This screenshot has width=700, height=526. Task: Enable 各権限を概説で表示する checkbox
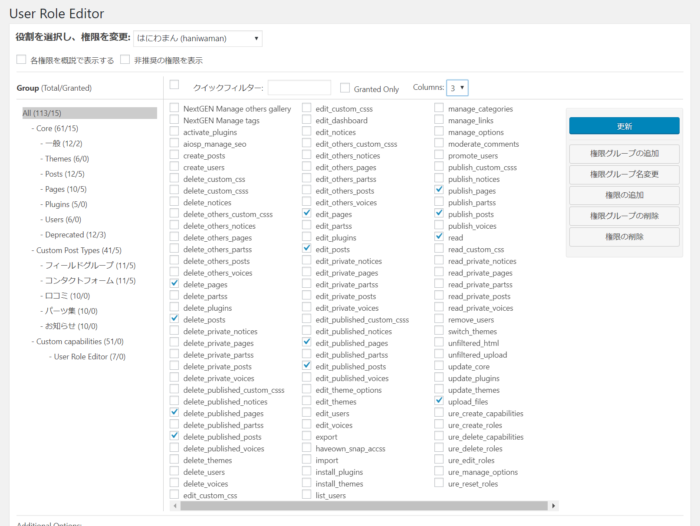[21, 60]
